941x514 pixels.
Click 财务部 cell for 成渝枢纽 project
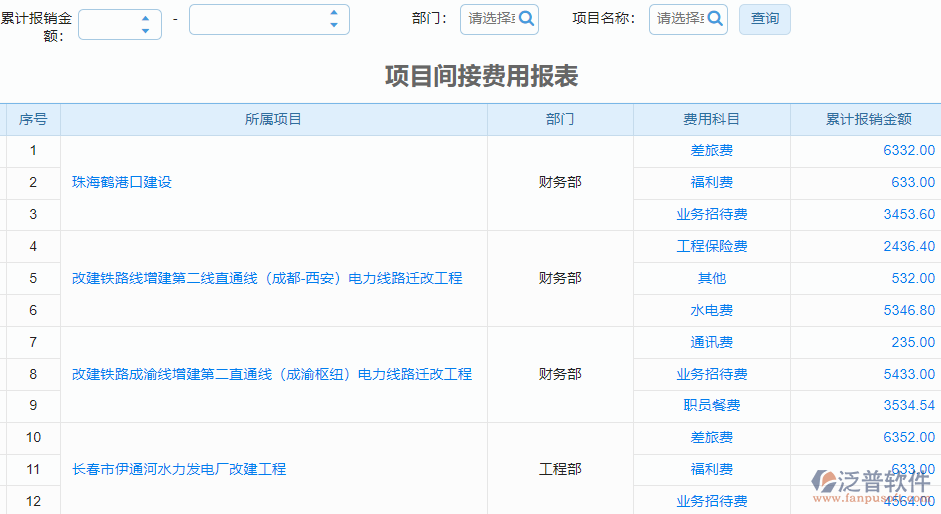(560, 375)
